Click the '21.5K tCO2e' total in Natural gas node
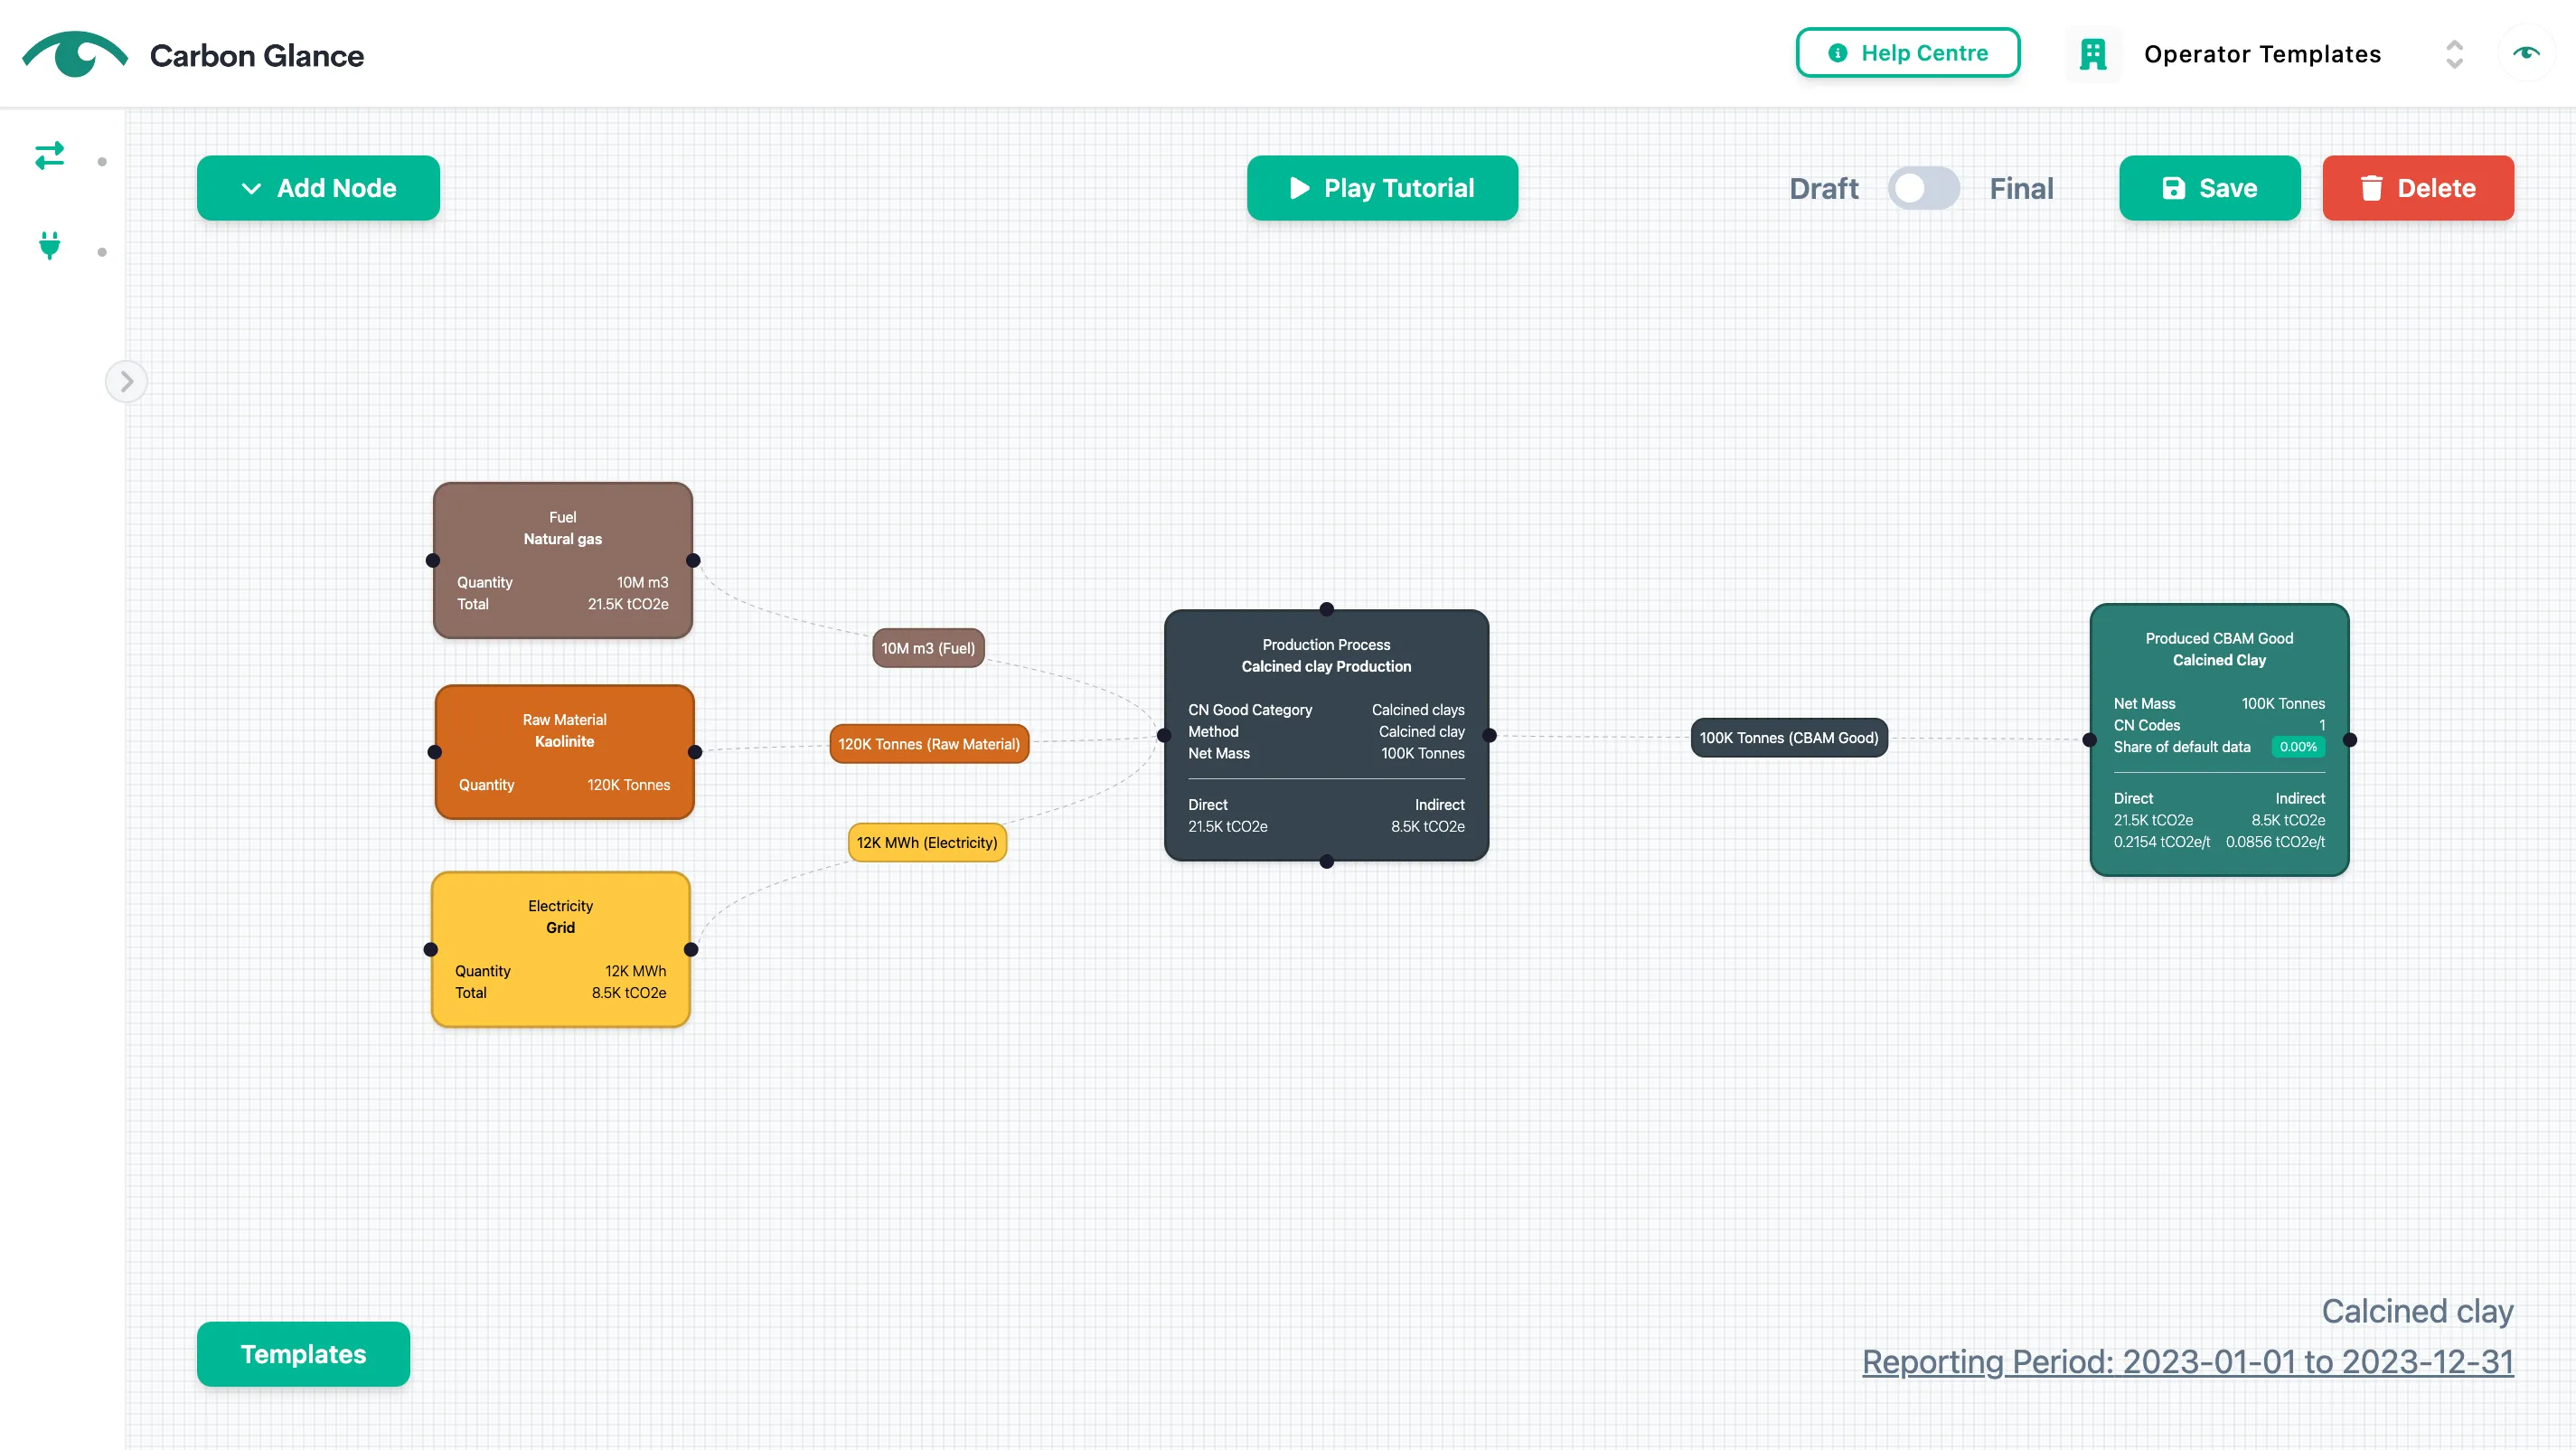 [x=628, y=604]
